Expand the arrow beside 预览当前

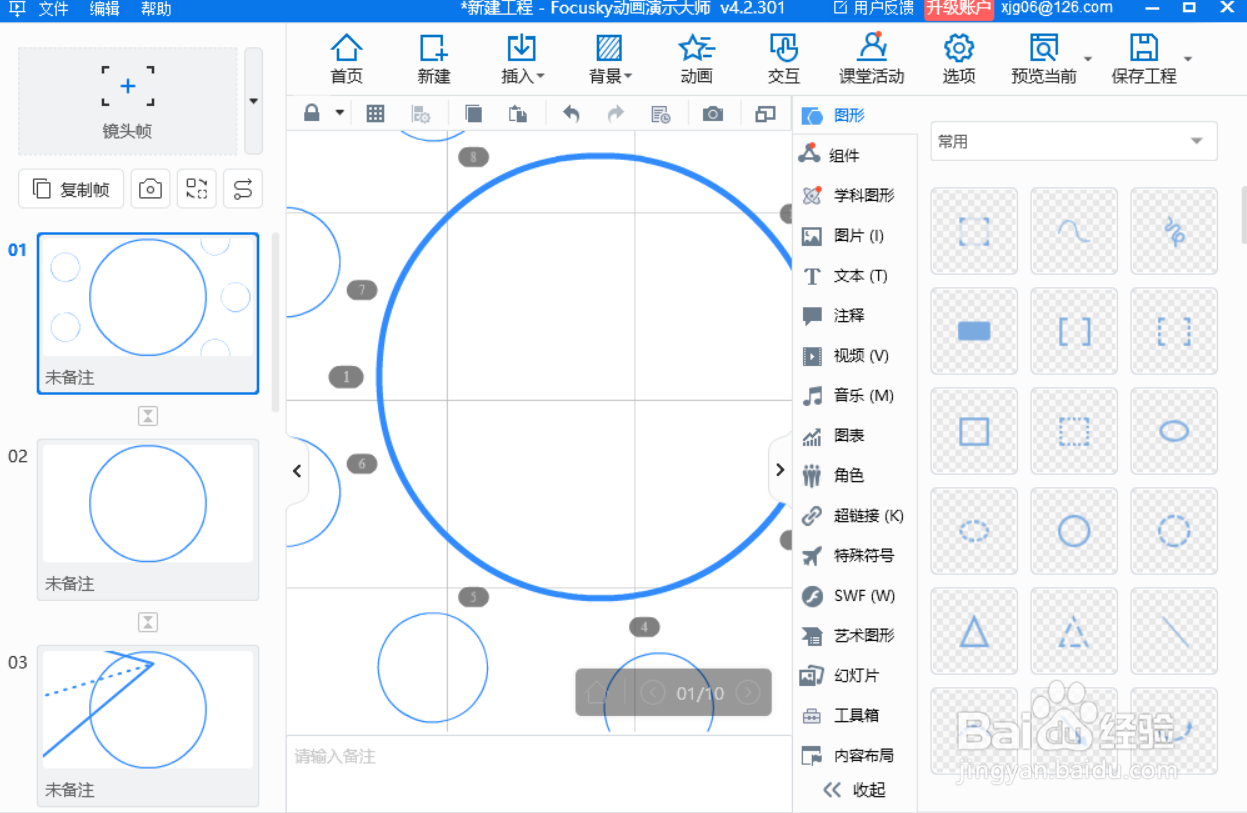coord(1088,59)
